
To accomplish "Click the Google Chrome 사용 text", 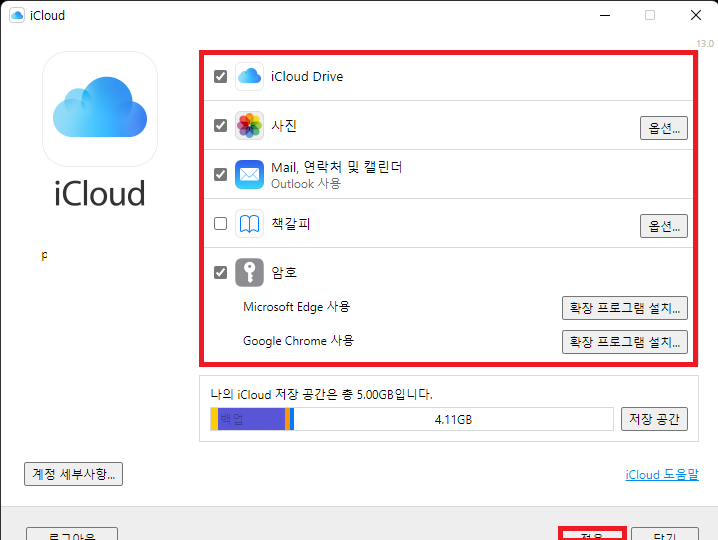I will (x=298, y=341).
